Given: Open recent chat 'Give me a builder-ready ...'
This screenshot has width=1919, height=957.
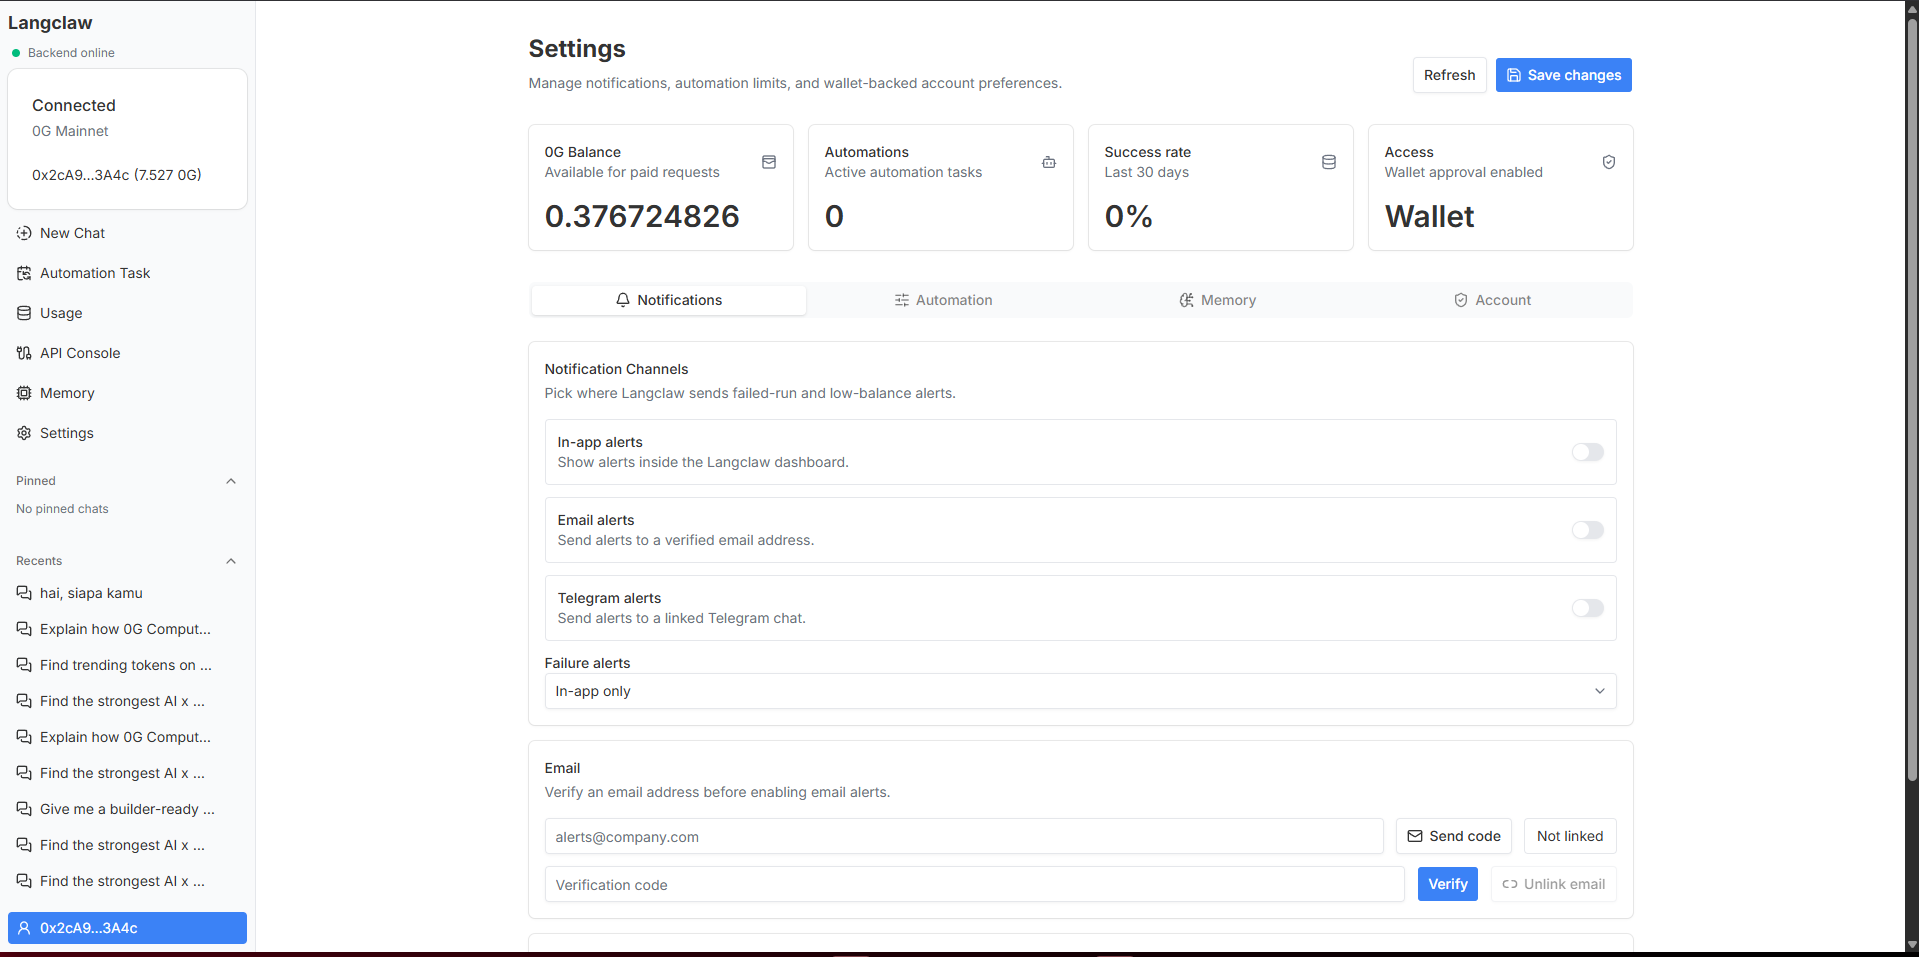Looking at the screenshot, I should tap(127, 809).
